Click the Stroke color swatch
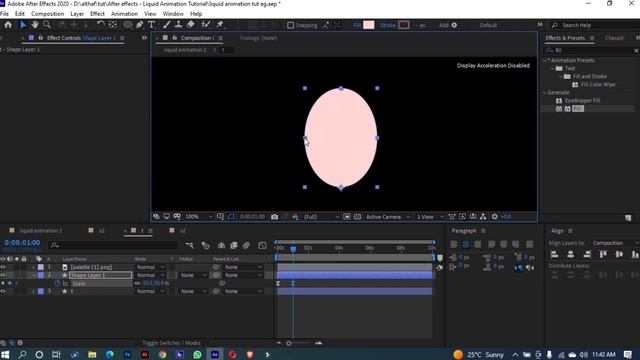The width and height of the screenshot is (640, 360). 404,25
